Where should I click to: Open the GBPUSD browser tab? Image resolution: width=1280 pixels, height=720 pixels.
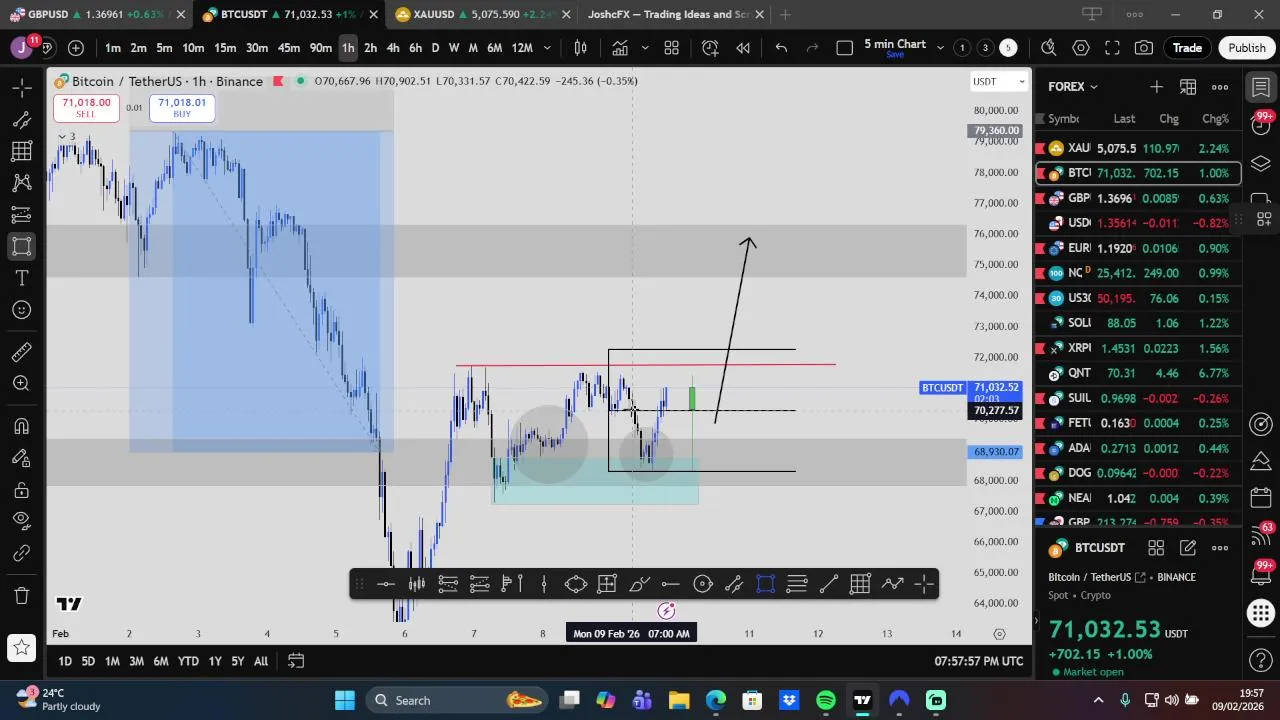coord(95,14)
